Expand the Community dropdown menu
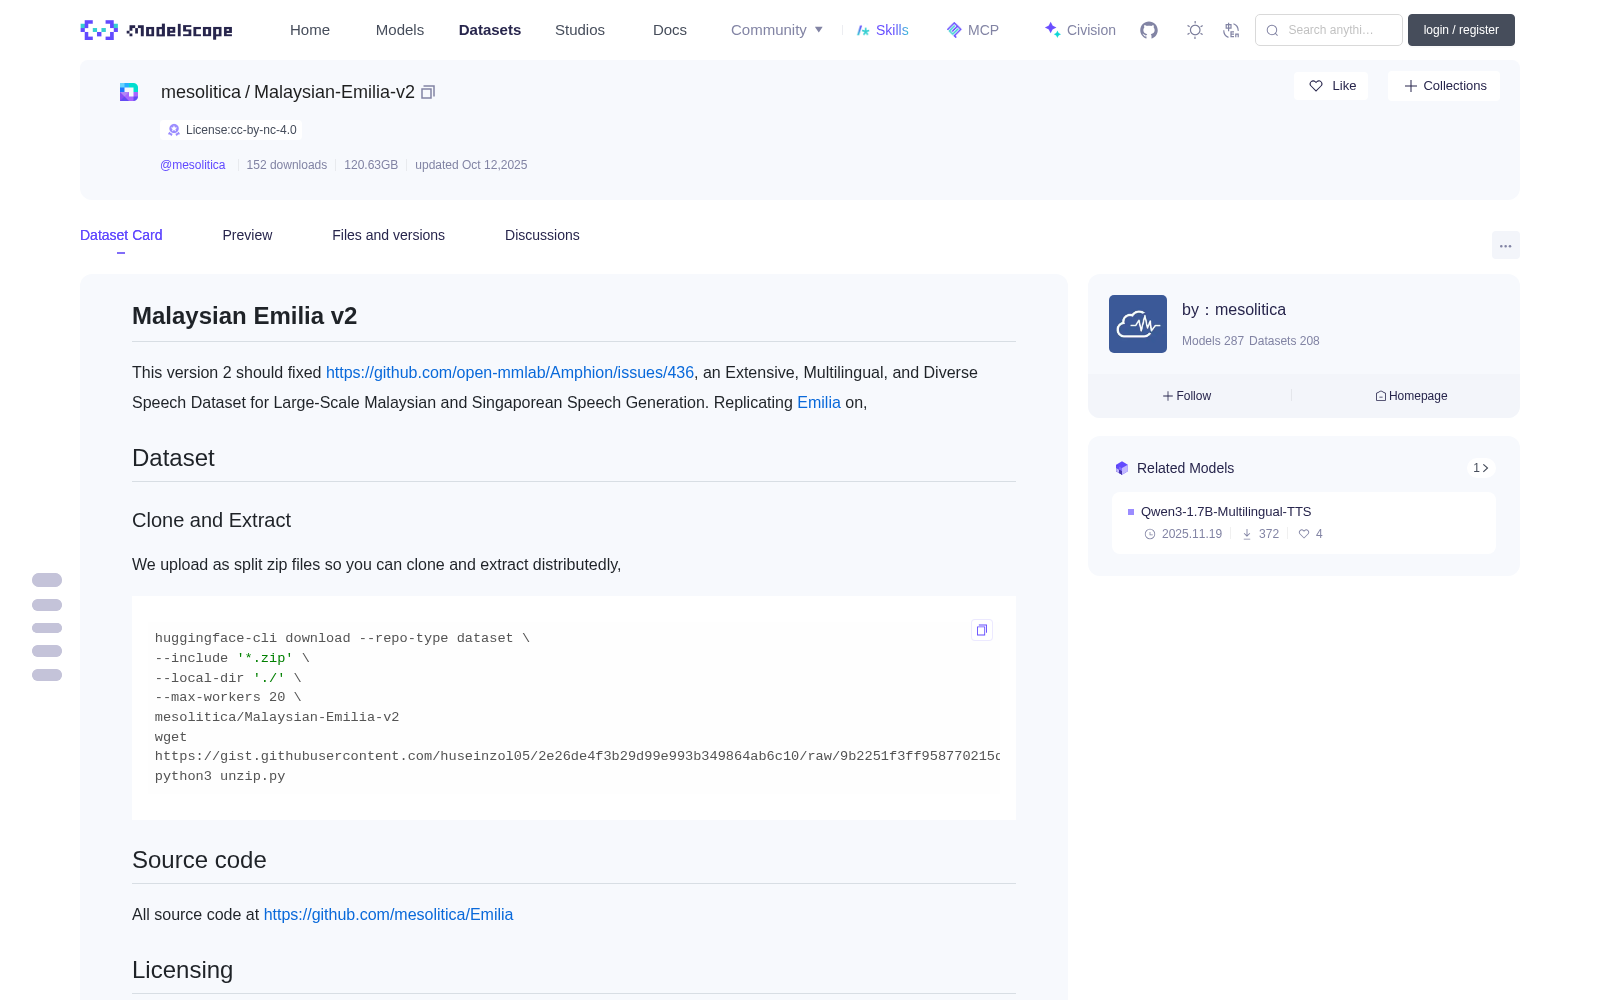 click(x=777, y=30)
